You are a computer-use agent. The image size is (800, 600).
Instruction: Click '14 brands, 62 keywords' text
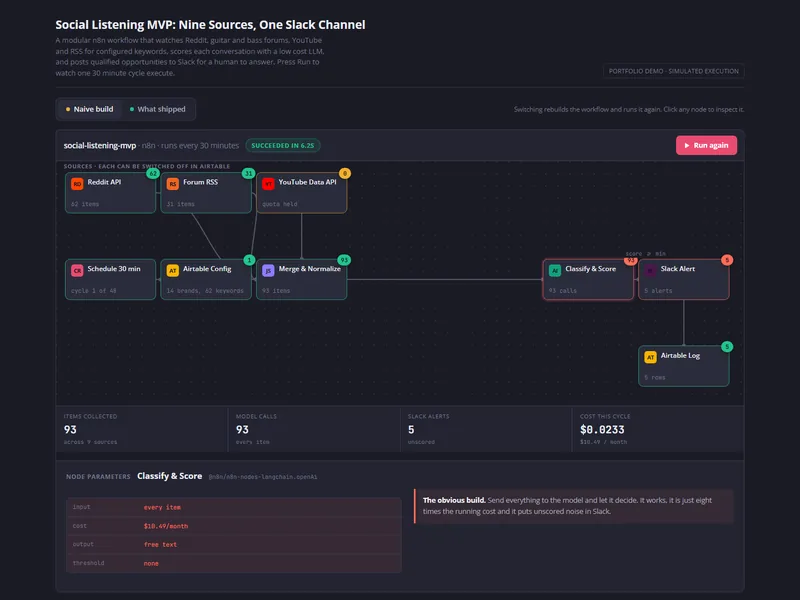pos(205,291)
